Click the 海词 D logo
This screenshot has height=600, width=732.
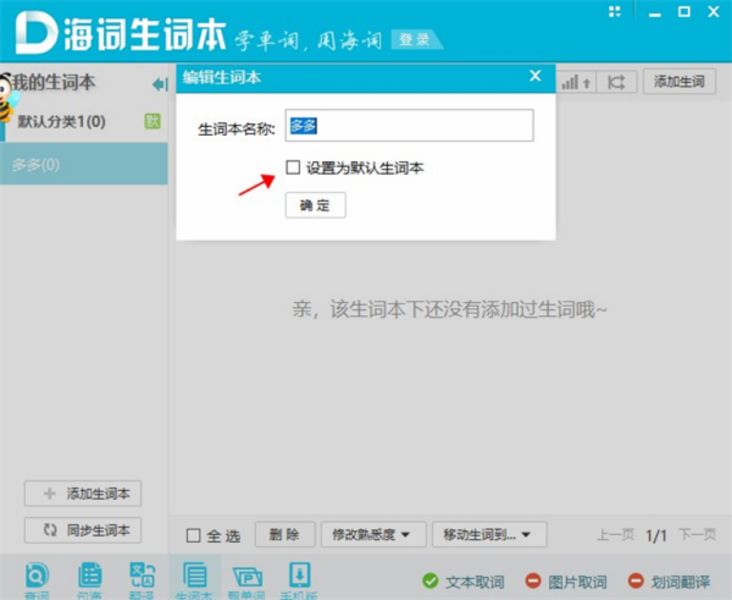[x=35, y=33]
